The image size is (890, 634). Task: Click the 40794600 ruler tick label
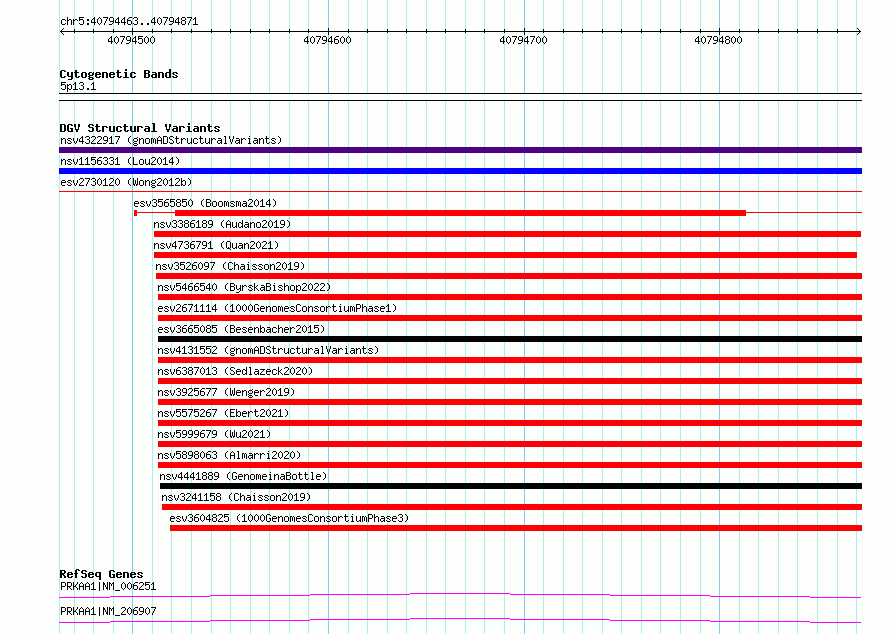pyautogui.click(x=328, y=40)
